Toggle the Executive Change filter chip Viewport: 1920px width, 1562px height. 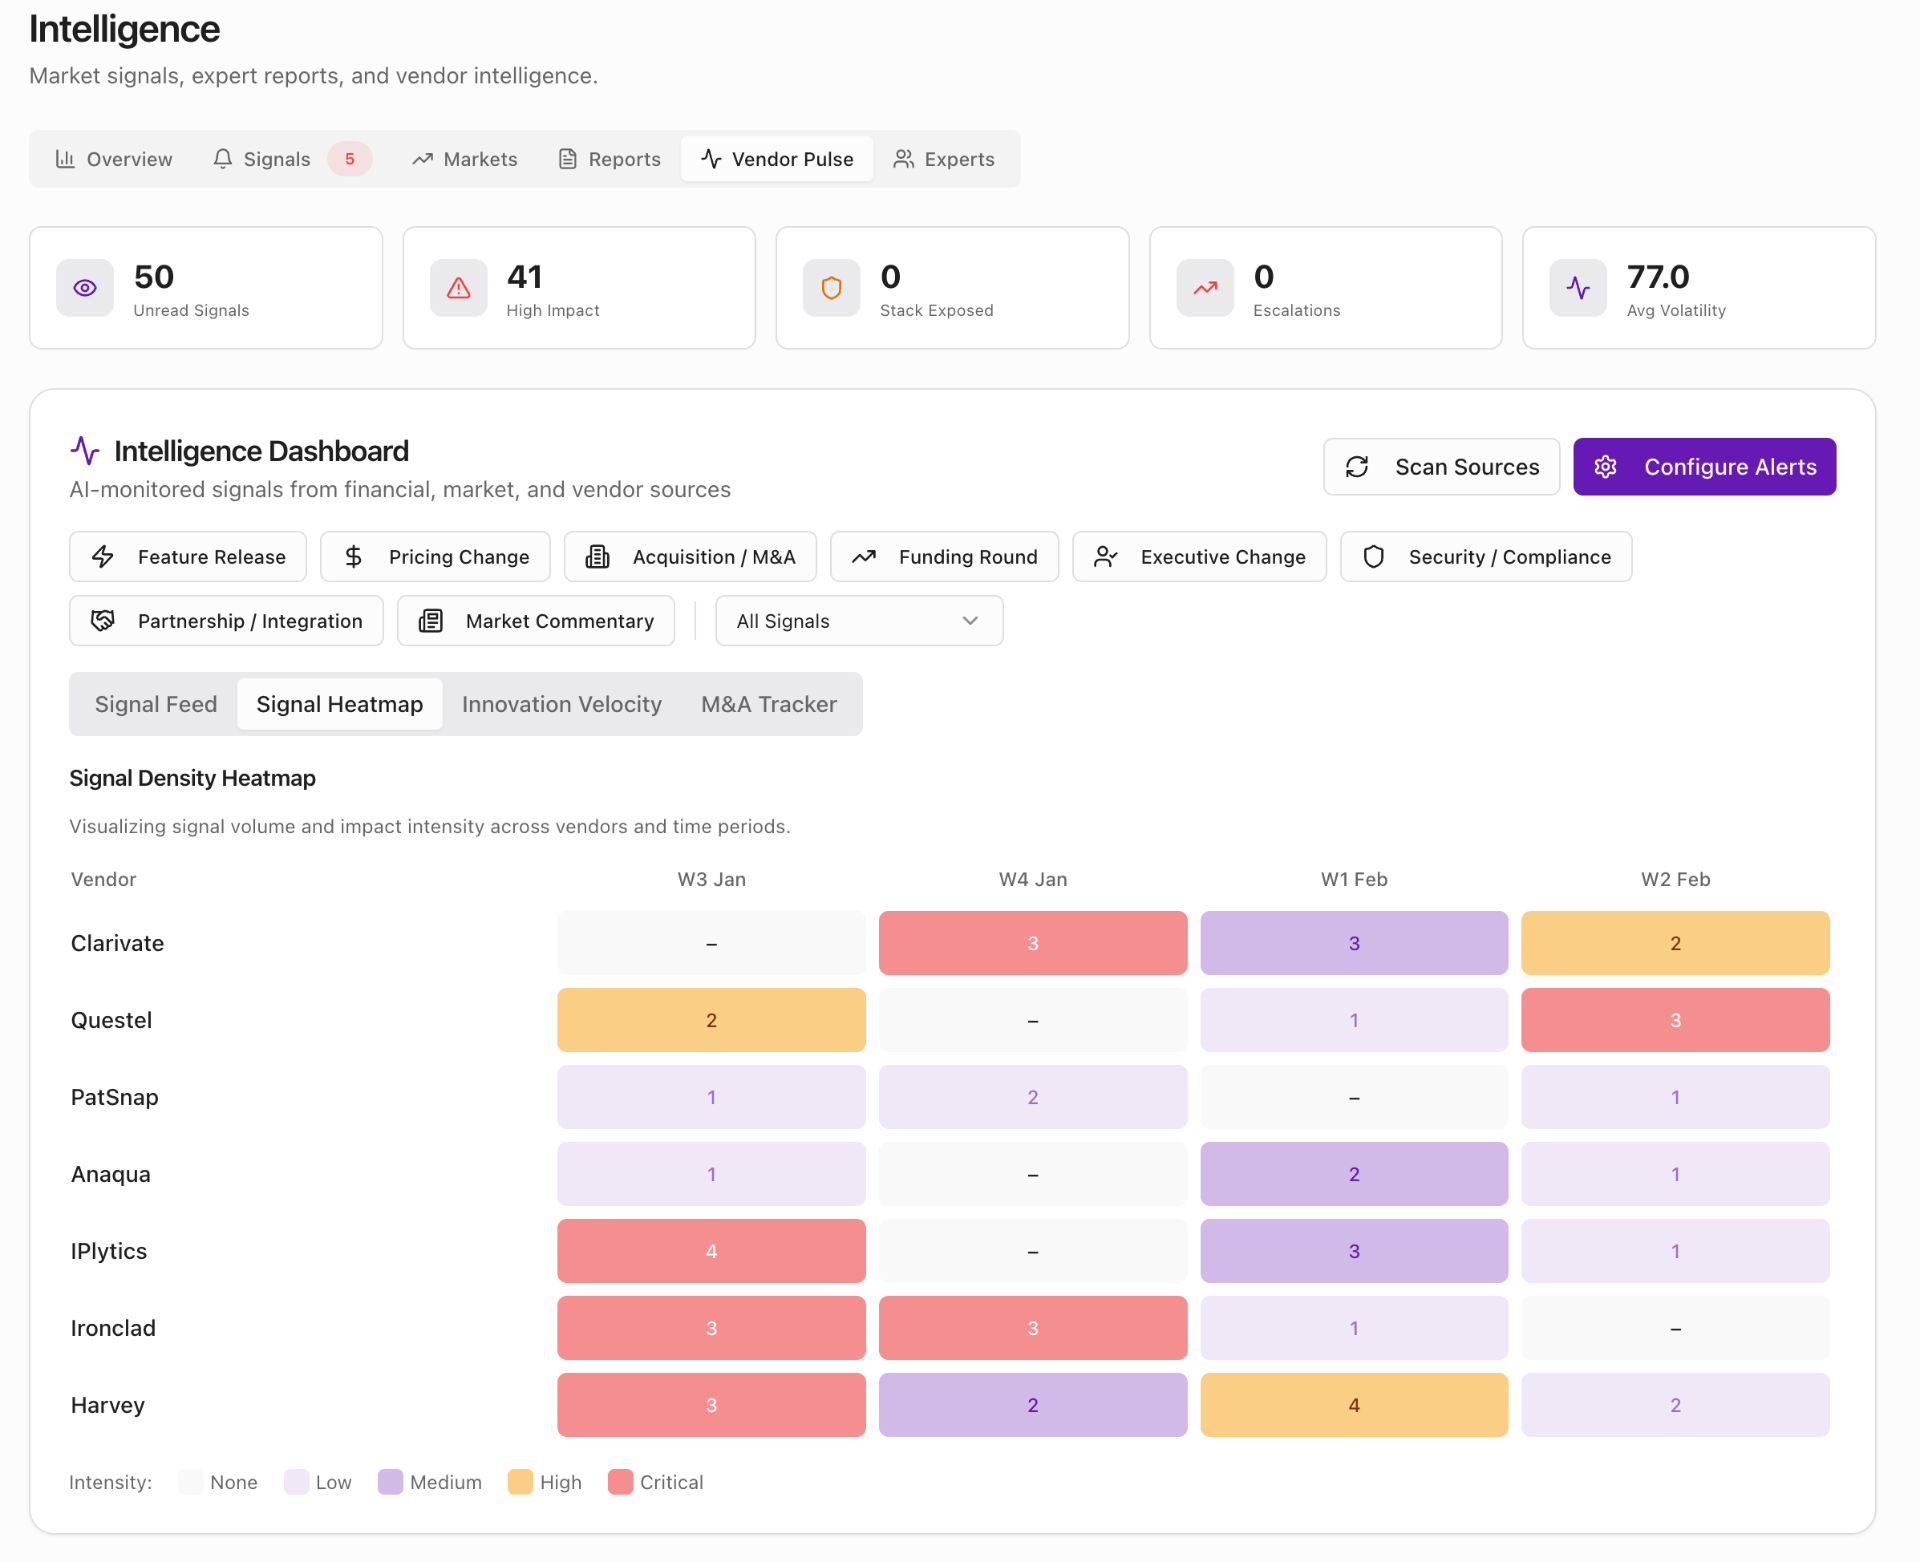pos(1199,557)
